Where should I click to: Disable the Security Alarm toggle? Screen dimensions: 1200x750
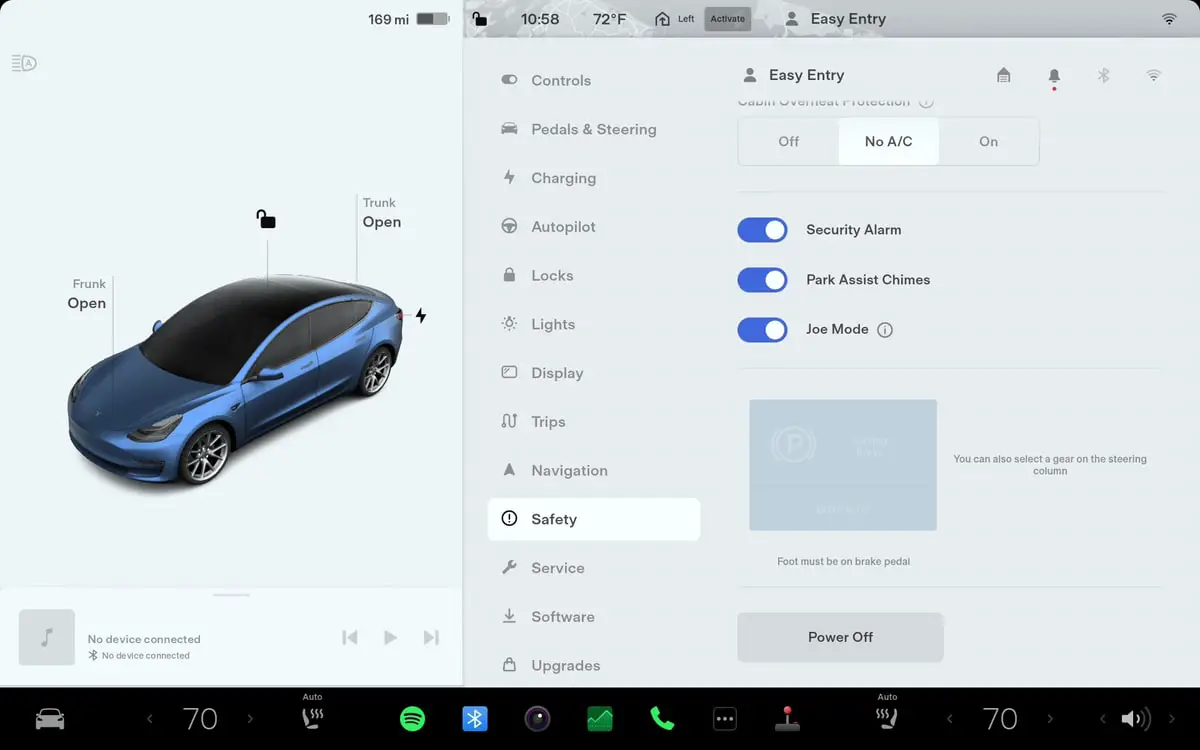[x=762, y=230]
